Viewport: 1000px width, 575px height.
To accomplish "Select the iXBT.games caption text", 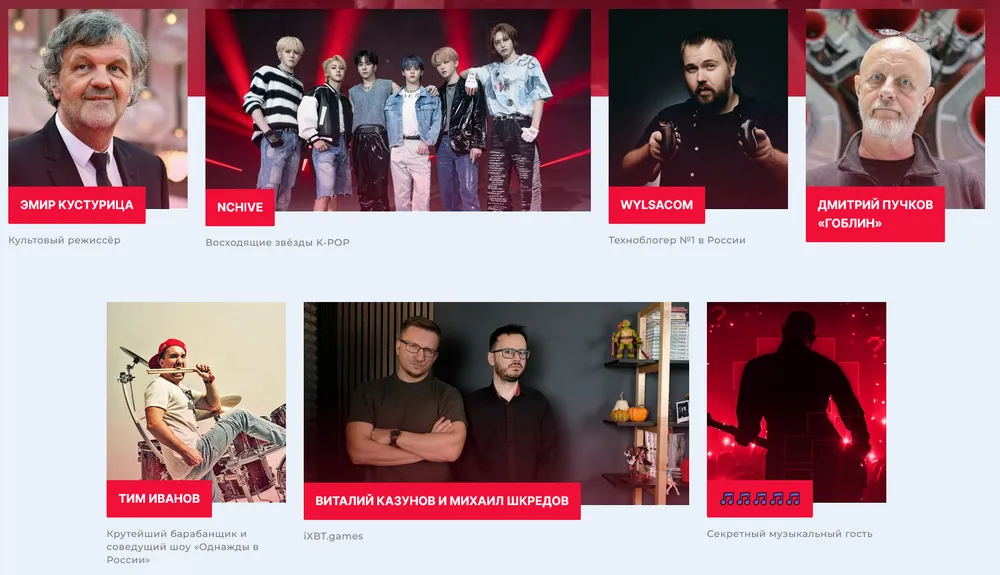I will (x=334, y=536).
